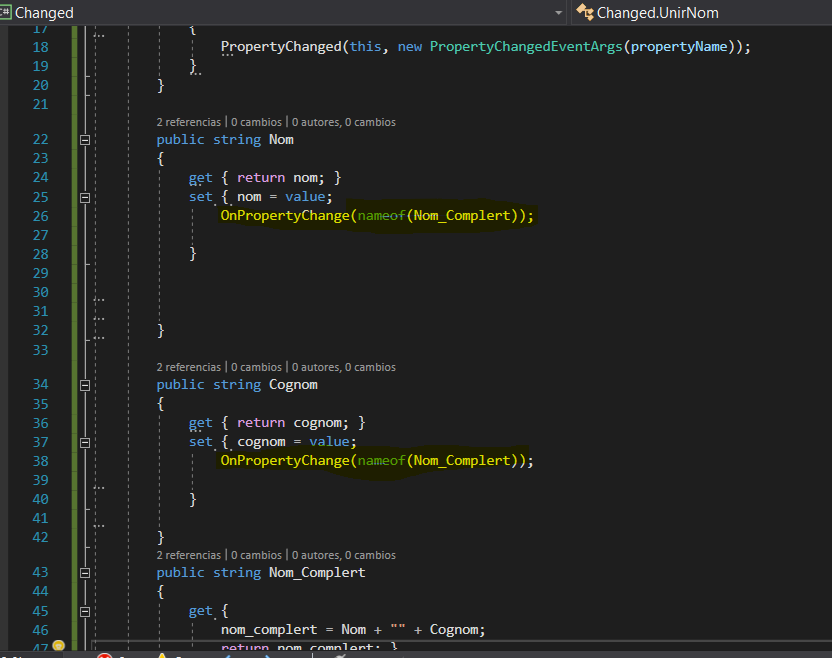Select line number 26 in the margin
The width and height of the screenshot is (832, 658).
[x=40, y=216]
